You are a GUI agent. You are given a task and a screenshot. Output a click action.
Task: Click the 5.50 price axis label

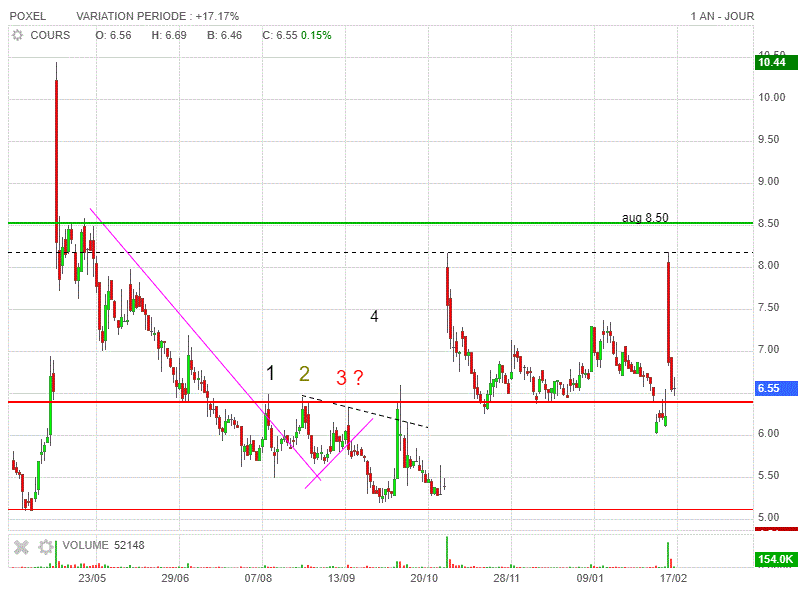point(768,476)
